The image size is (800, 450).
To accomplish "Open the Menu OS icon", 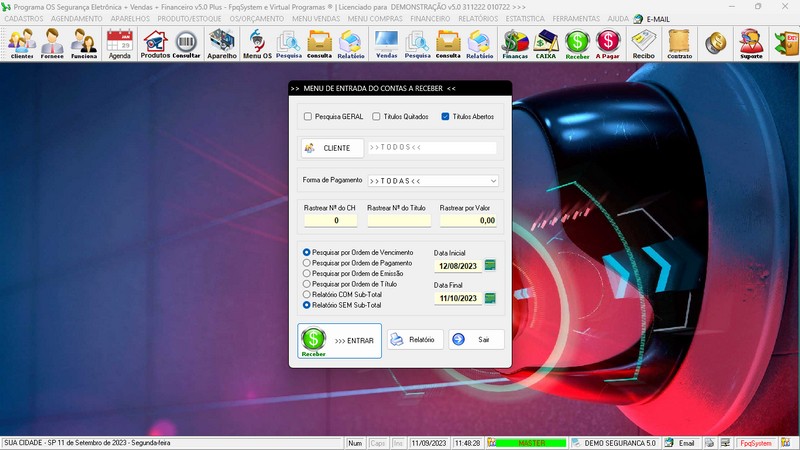I will point(257,44).
